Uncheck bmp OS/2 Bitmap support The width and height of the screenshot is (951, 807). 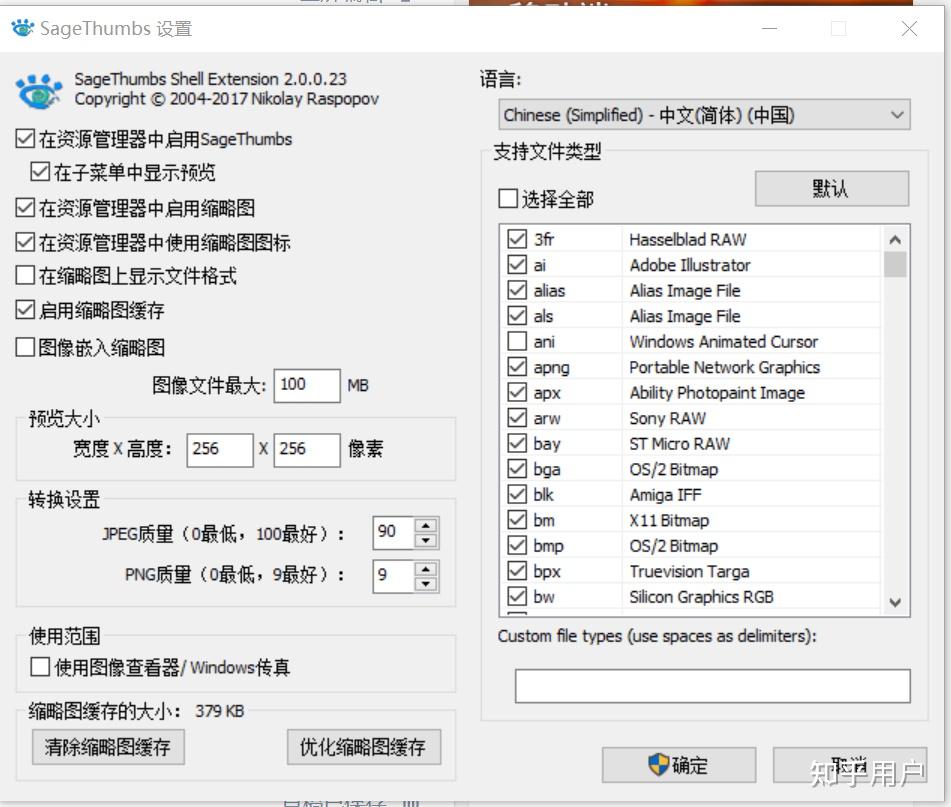coord(517,546)
